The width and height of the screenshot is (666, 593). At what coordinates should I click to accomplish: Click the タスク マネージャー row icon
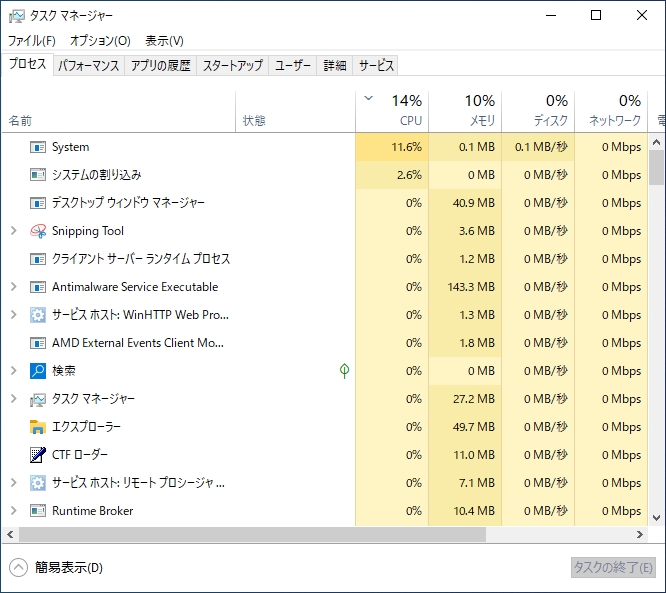pos(38,399)
